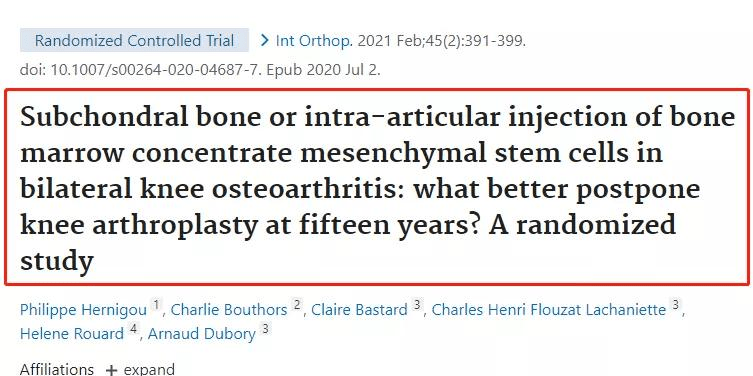The image size is (753, 376).
Task: Click affiliation superscript 3 after Dubory
Action: (265, 329)
